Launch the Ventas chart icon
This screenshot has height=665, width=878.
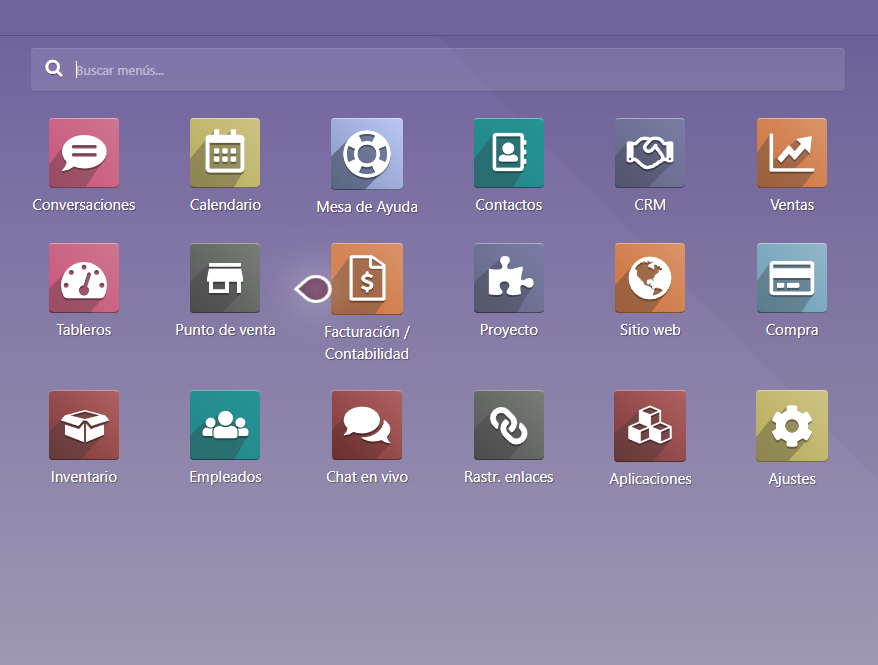click(x=792, y=153)
